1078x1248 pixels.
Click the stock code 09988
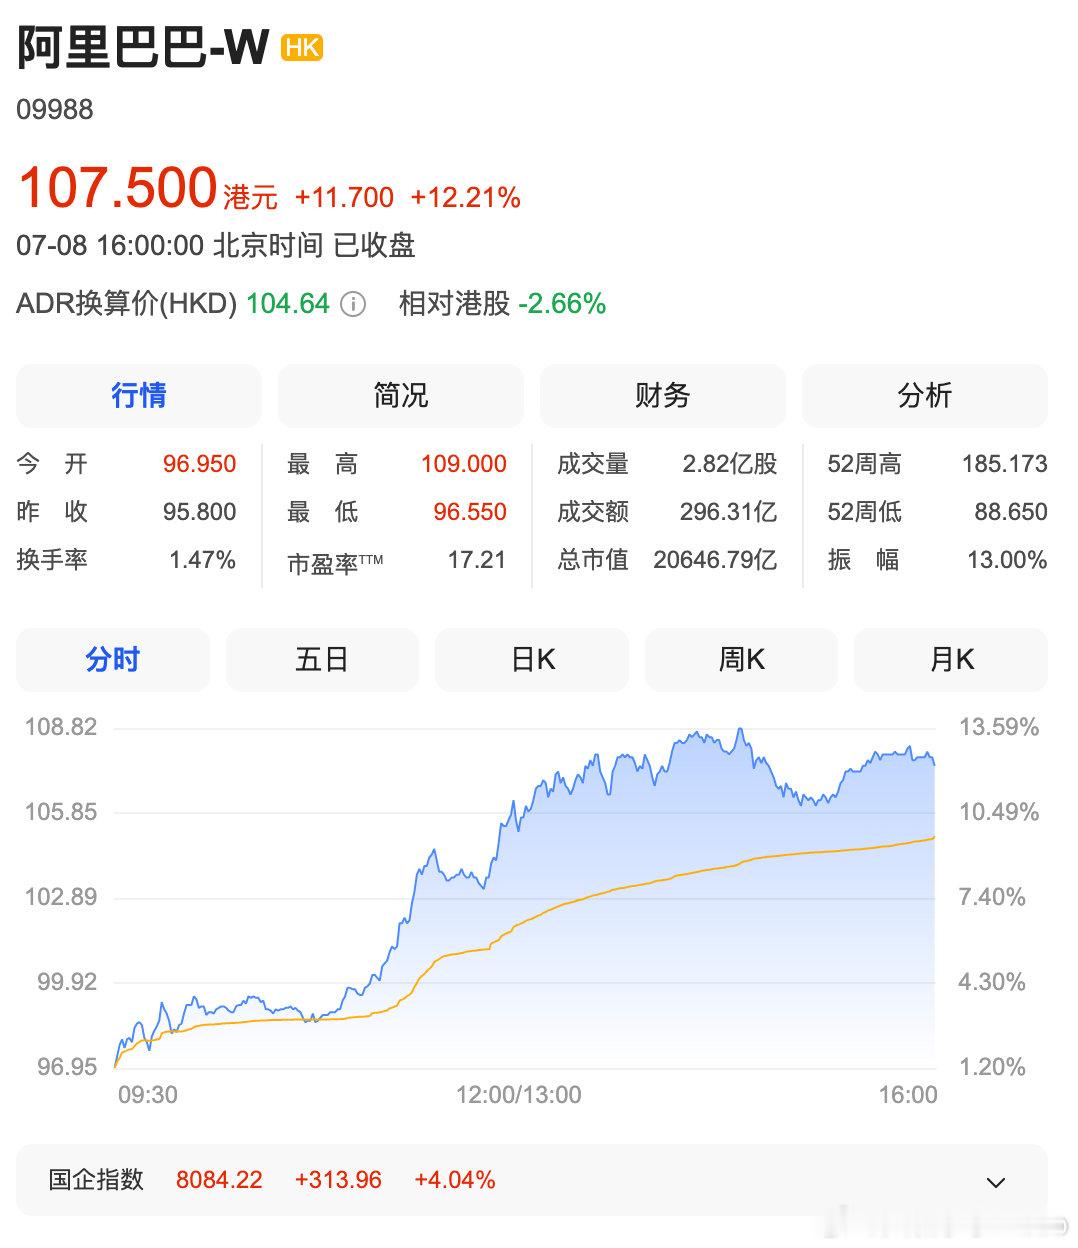55,109
